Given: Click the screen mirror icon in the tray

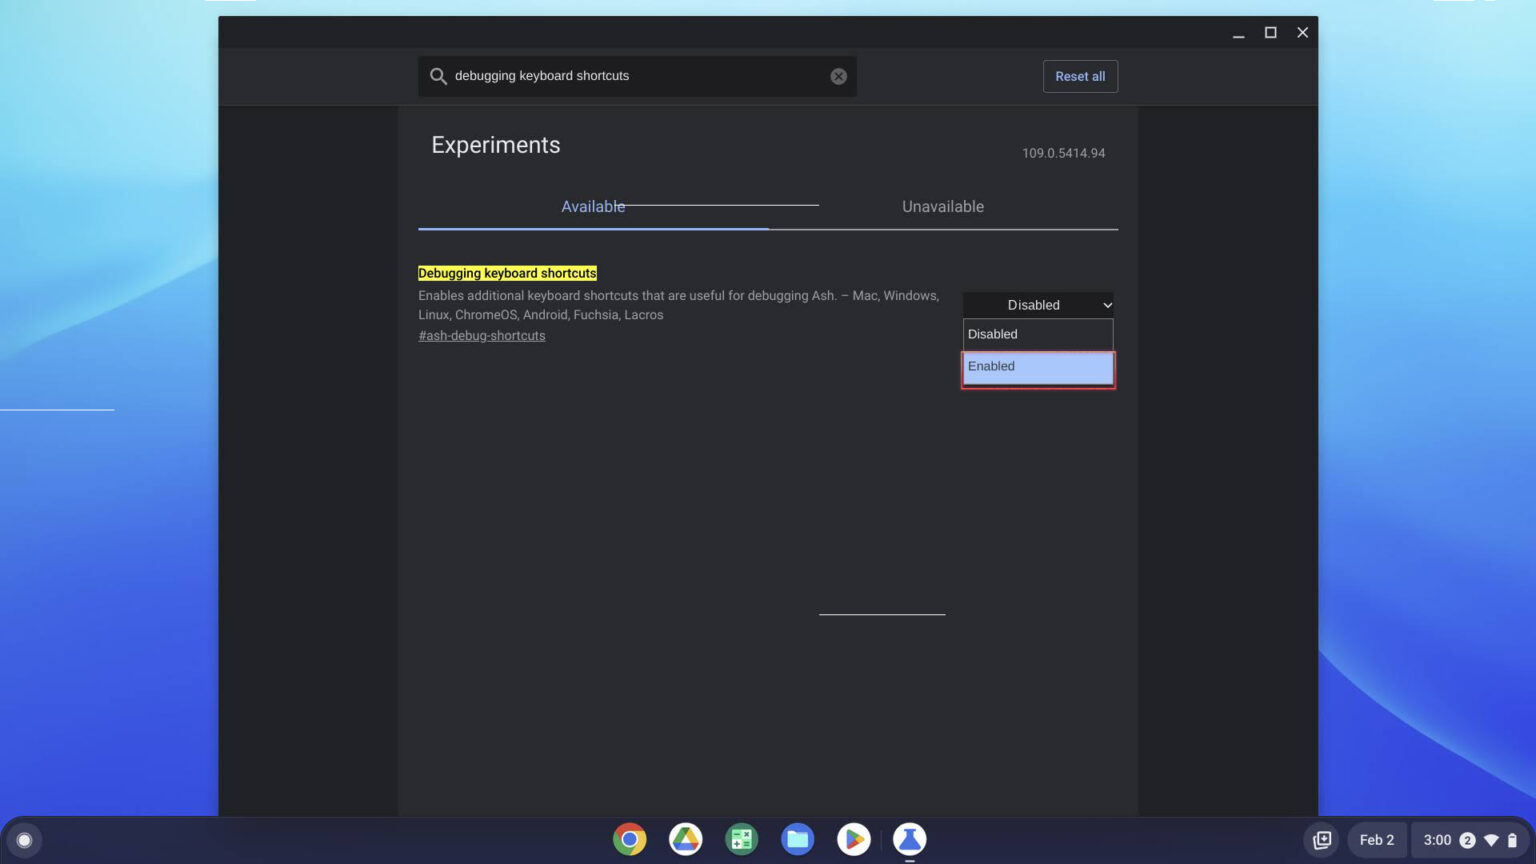Looking at the screenshot, I should [x=1321, y=840].
